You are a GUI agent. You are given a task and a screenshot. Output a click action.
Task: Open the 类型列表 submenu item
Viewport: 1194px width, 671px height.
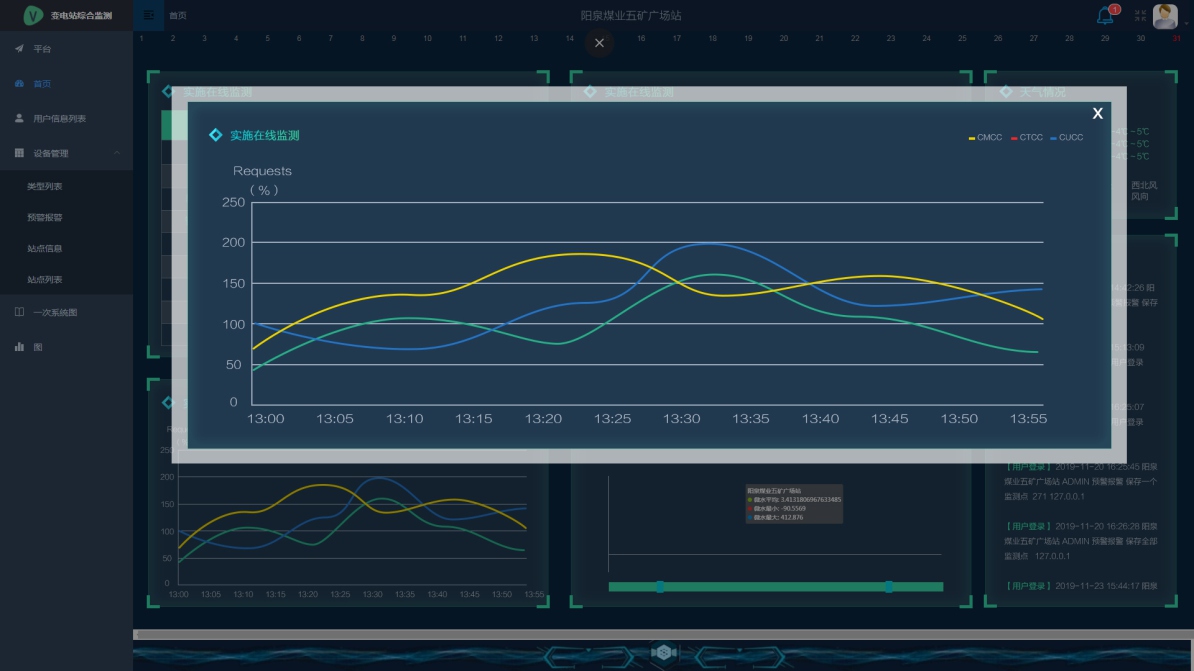(45, 186)
